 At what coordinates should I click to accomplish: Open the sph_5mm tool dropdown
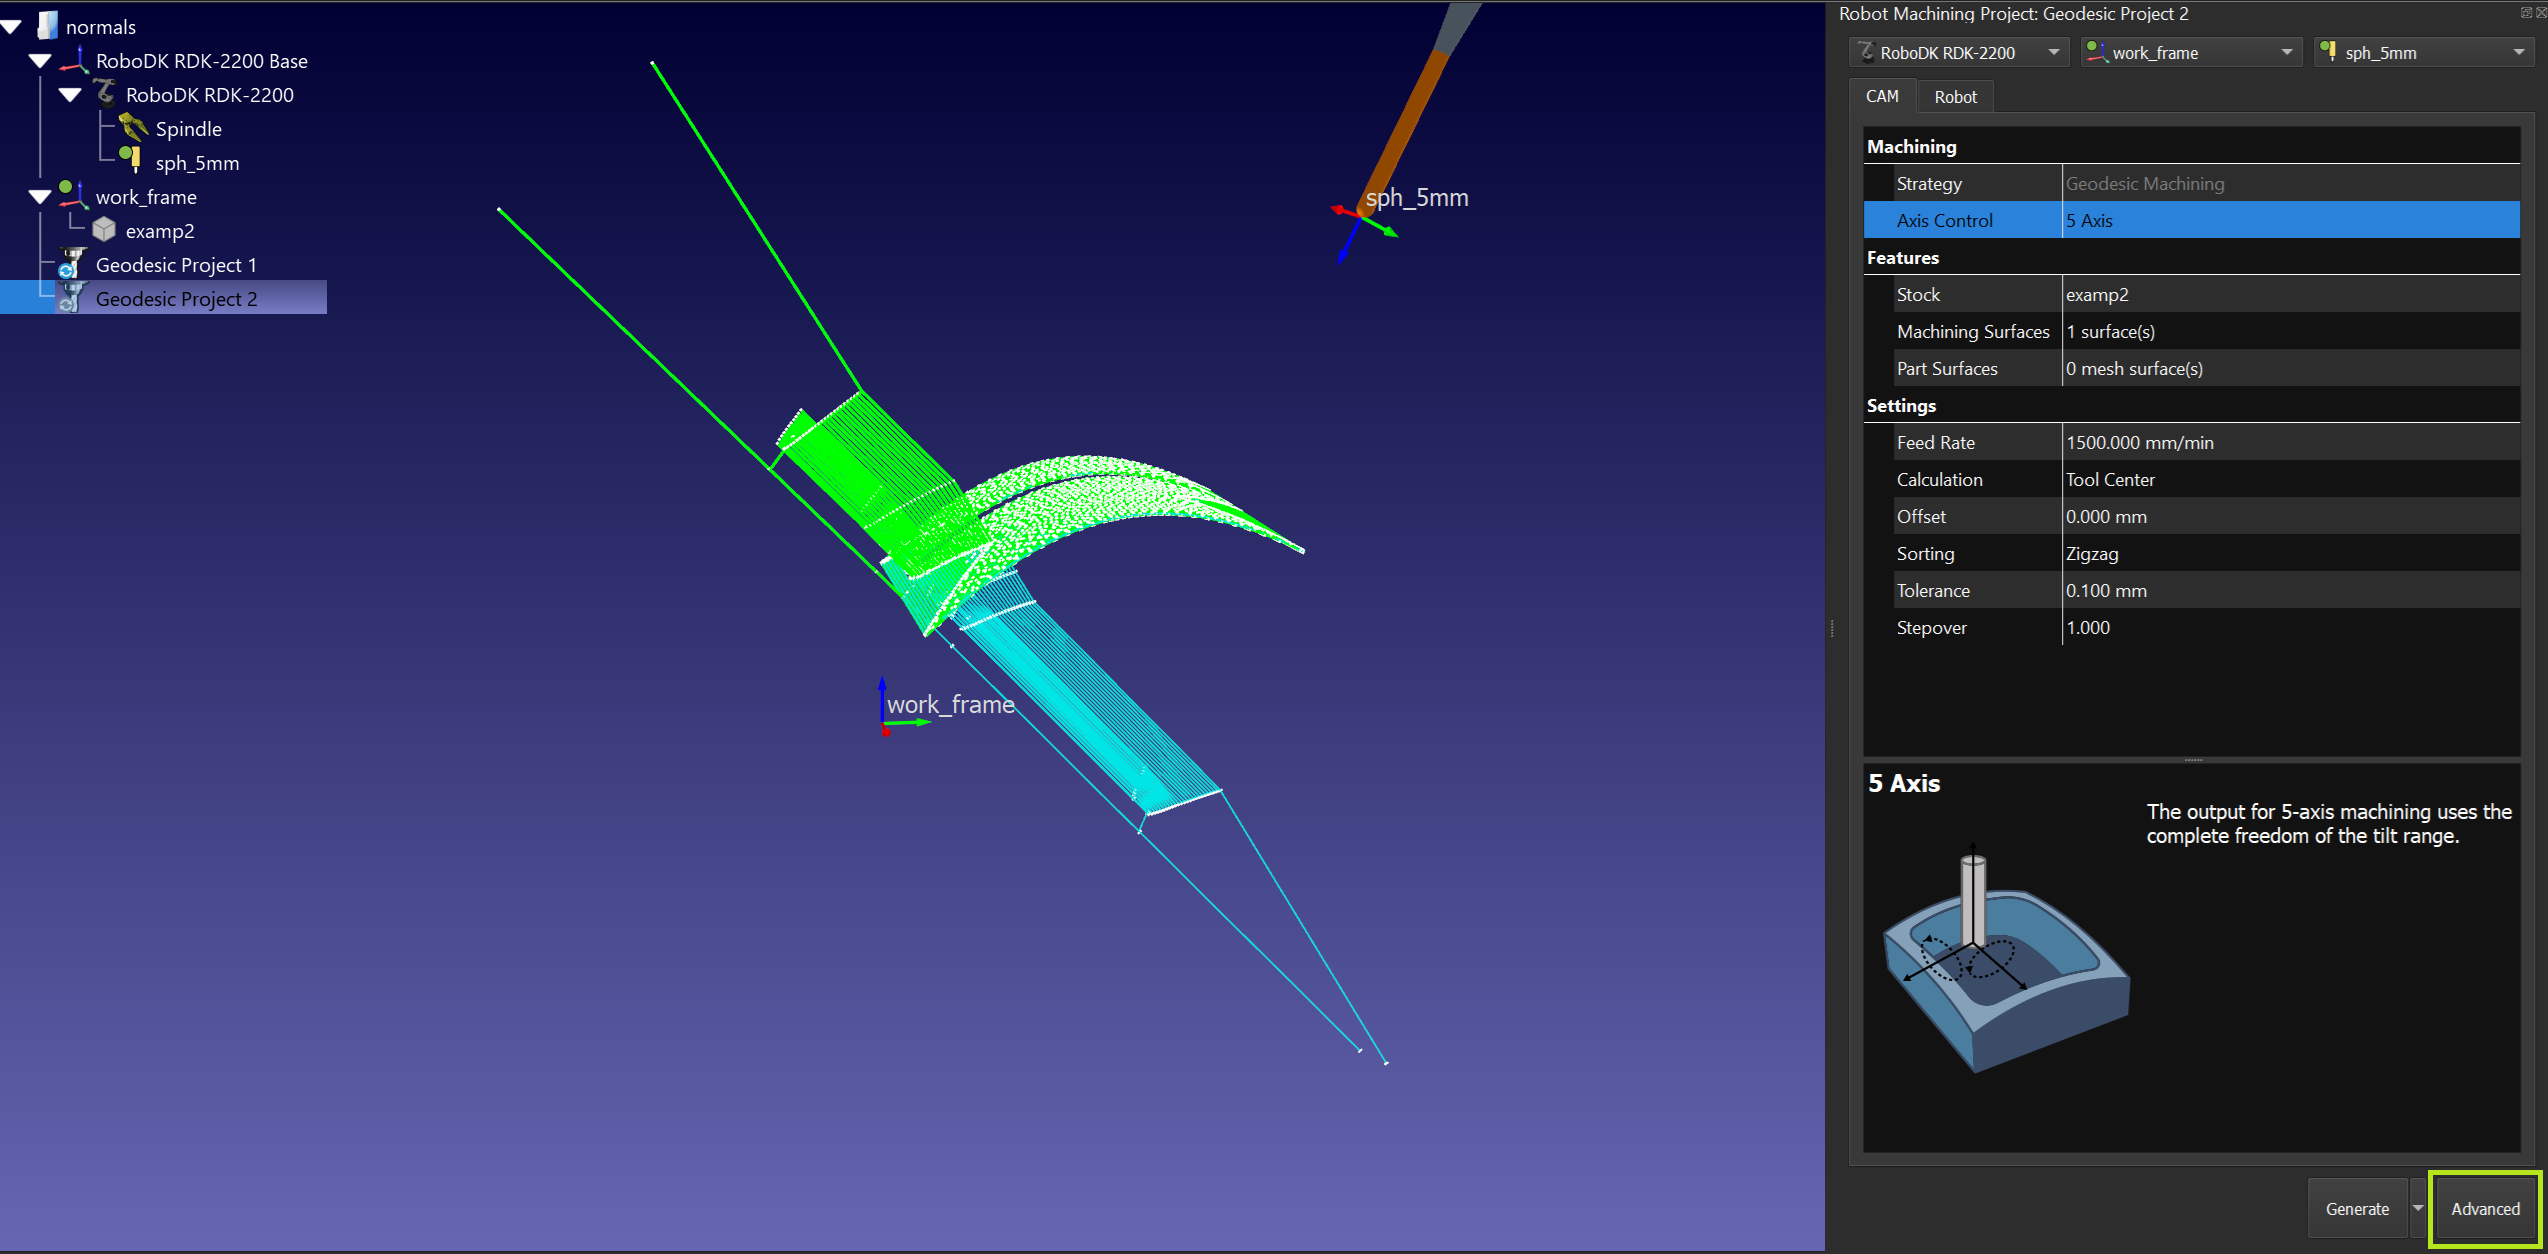click(2423, 53)
